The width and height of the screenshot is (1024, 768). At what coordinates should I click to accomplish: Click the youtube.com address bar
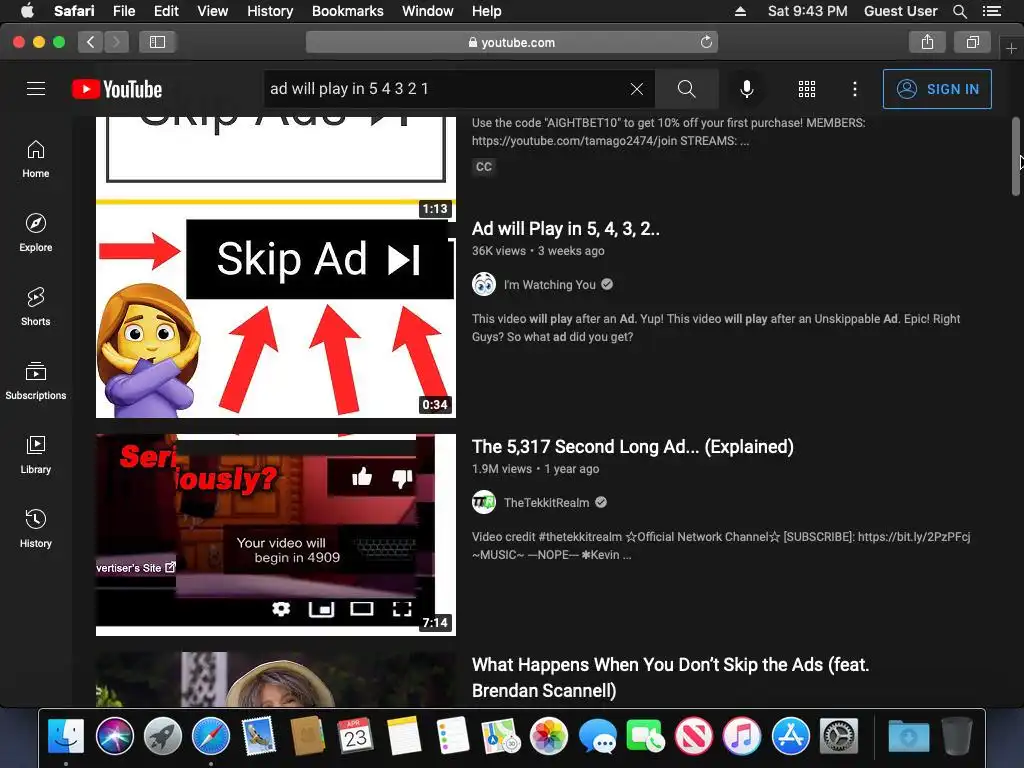[x=512, y=42]
